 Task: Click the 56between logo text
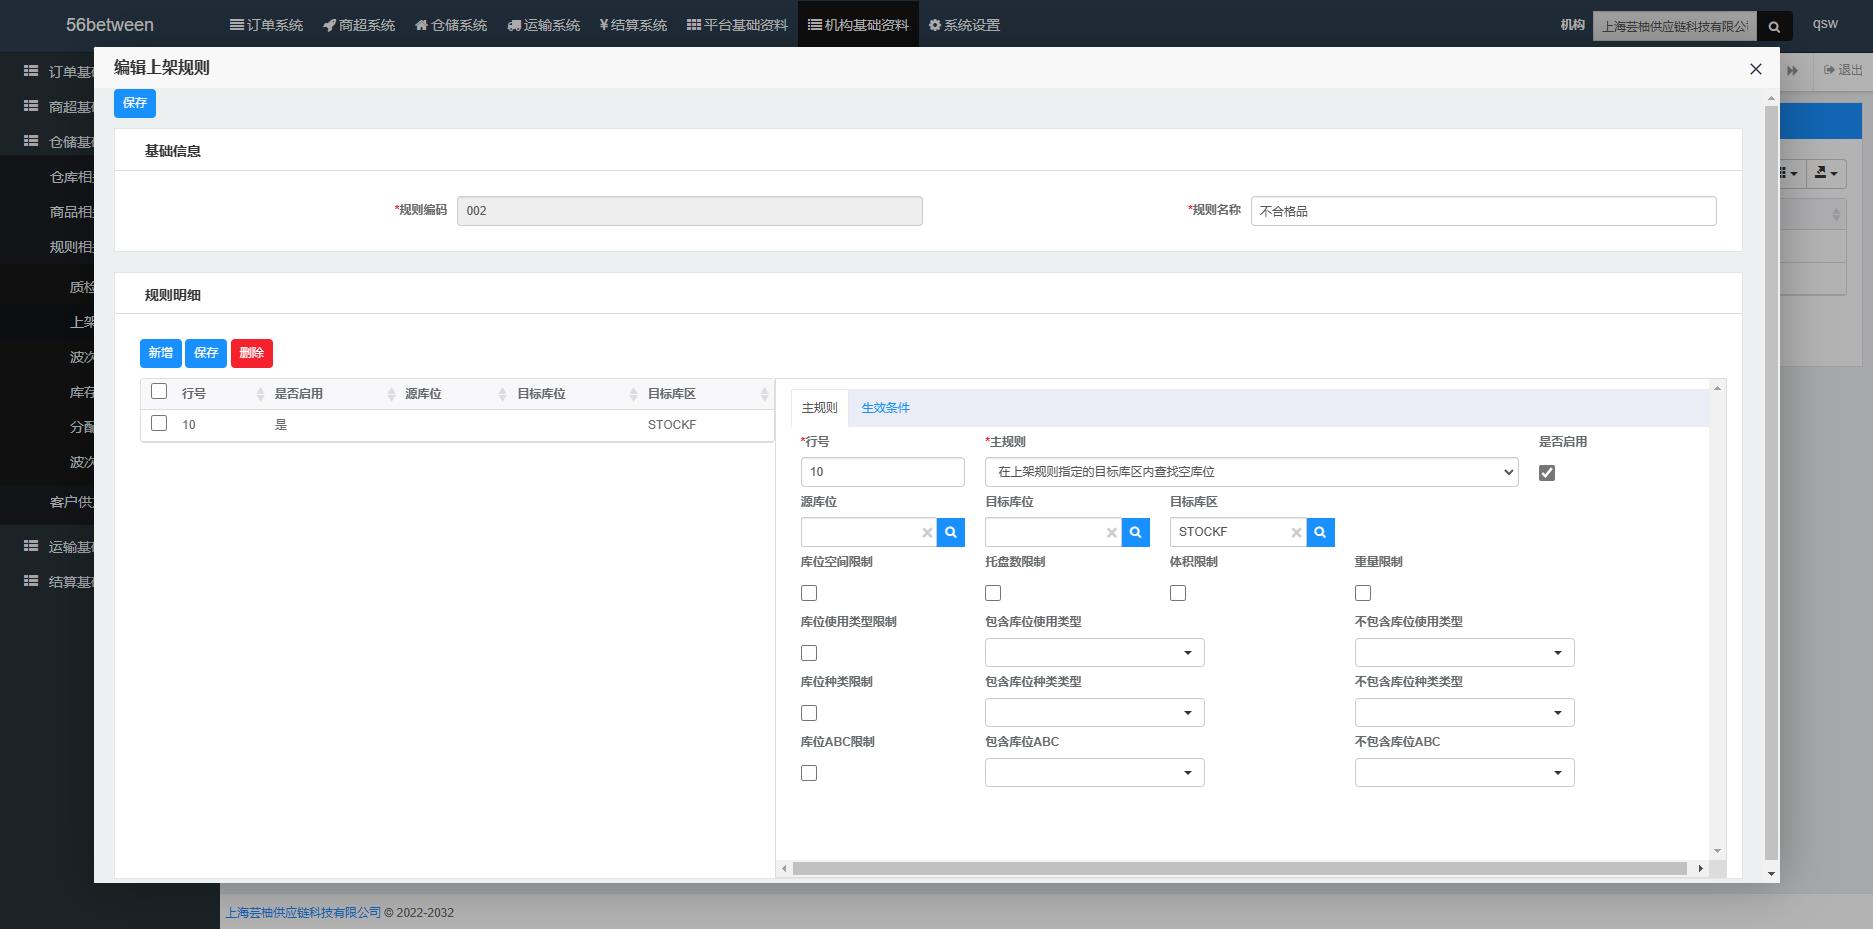pos(110,25)
